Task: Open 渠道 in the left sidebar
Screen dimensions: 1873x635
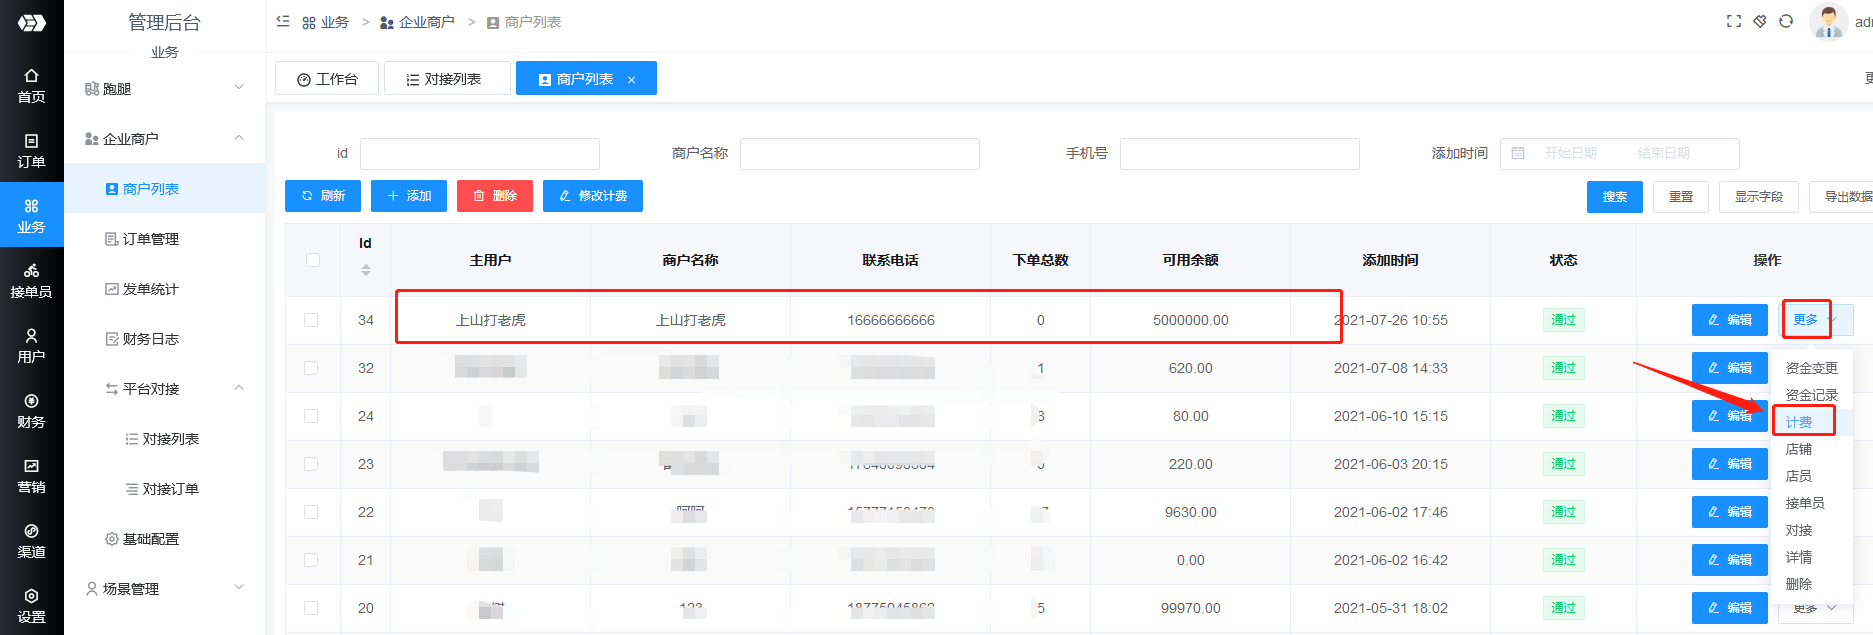Action: tap(31, 541)
